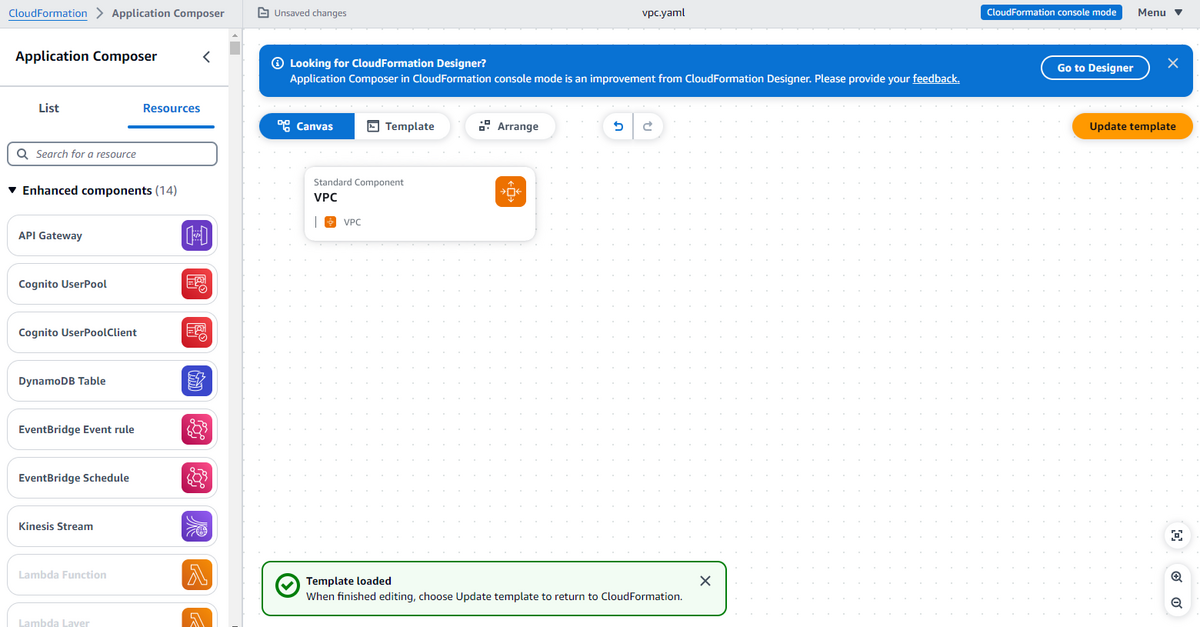Switch to the List tab
Image resolution: width=1200 pixels, height=627 pixels.
point(49,108)
